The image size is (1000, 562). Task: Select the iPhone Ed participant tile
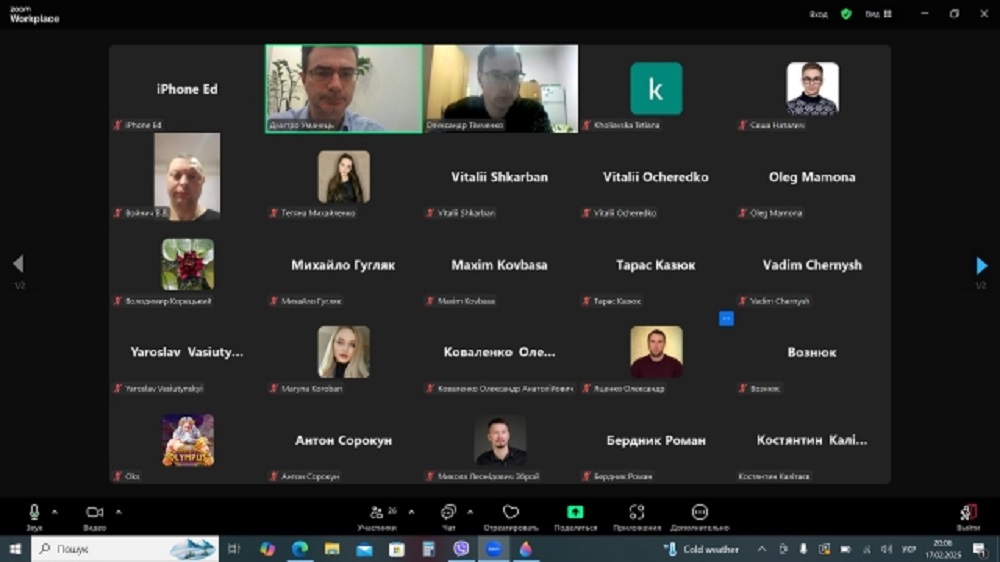pyautogui.click(x=187, y=89)
